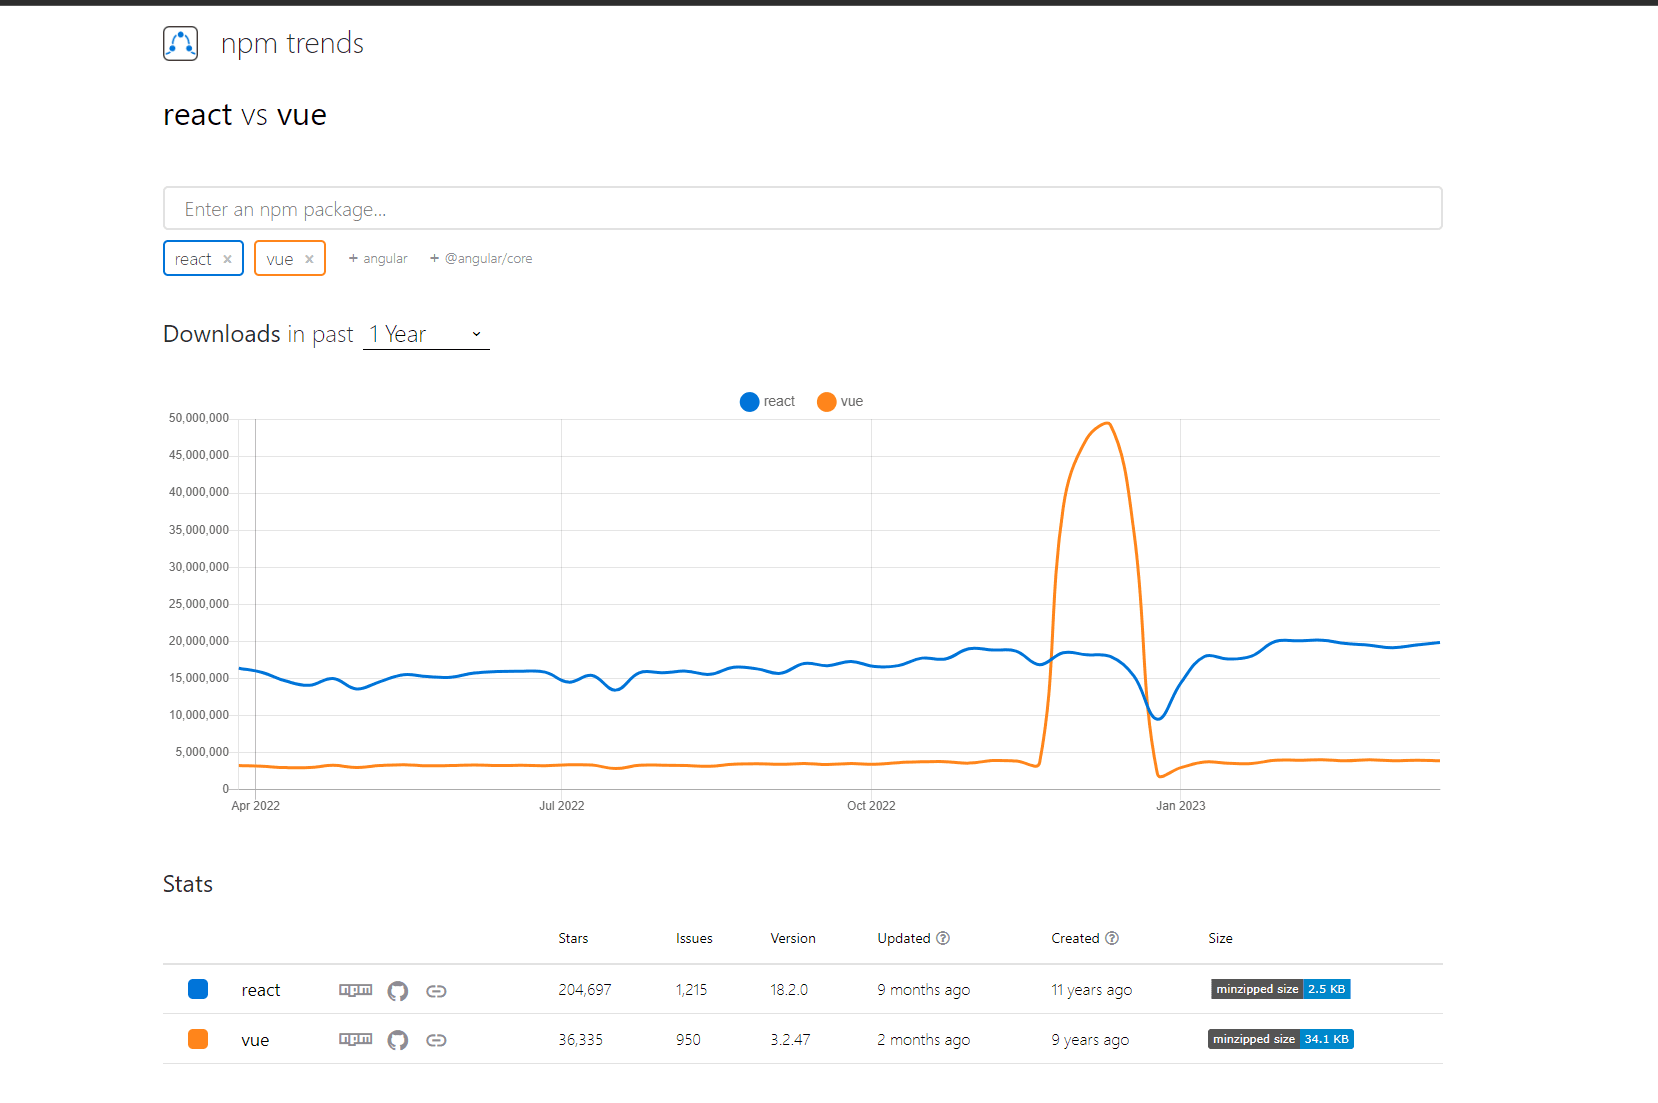Remove the vue package tag
Screen dimensions: 1658x1103
[x=310, y=259]
